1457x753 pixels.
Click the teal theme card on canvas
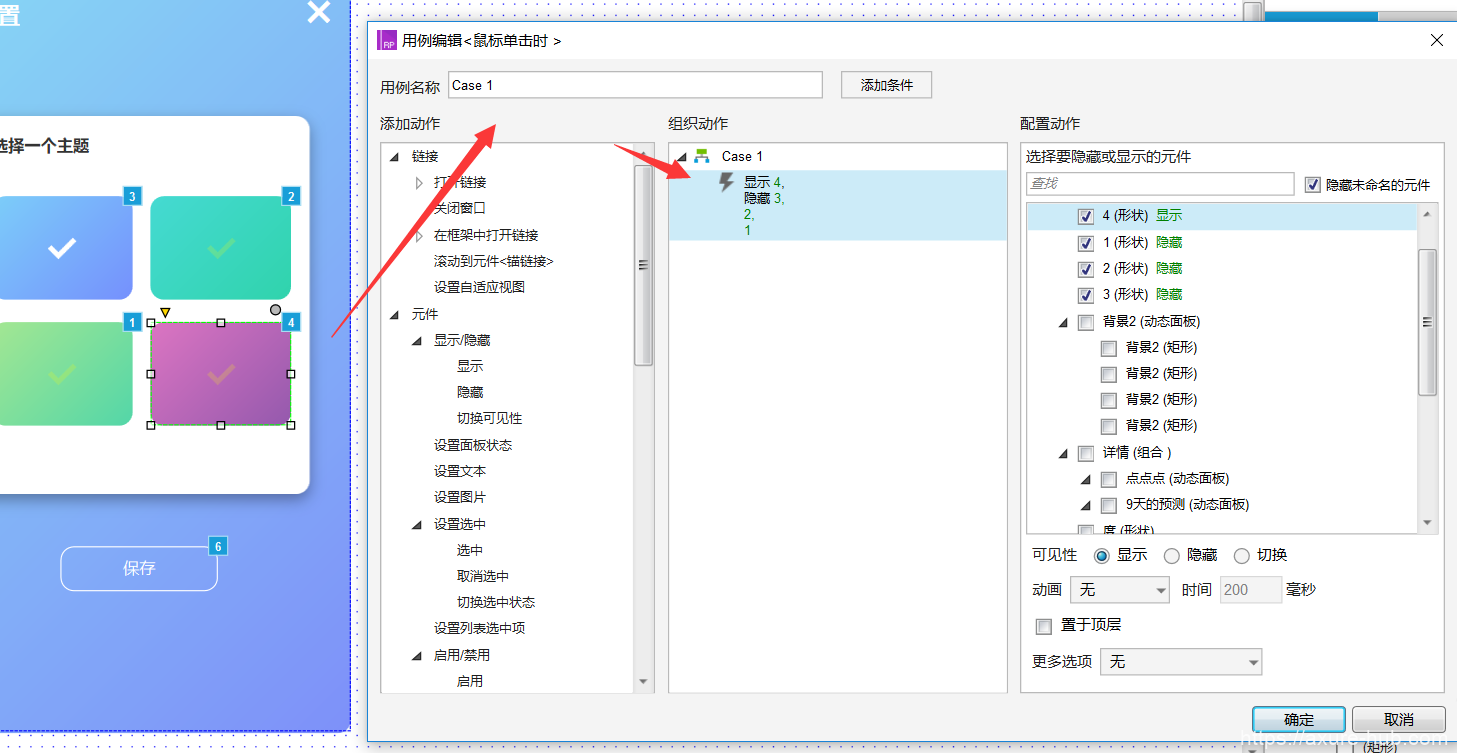click(x=221, y=248)
